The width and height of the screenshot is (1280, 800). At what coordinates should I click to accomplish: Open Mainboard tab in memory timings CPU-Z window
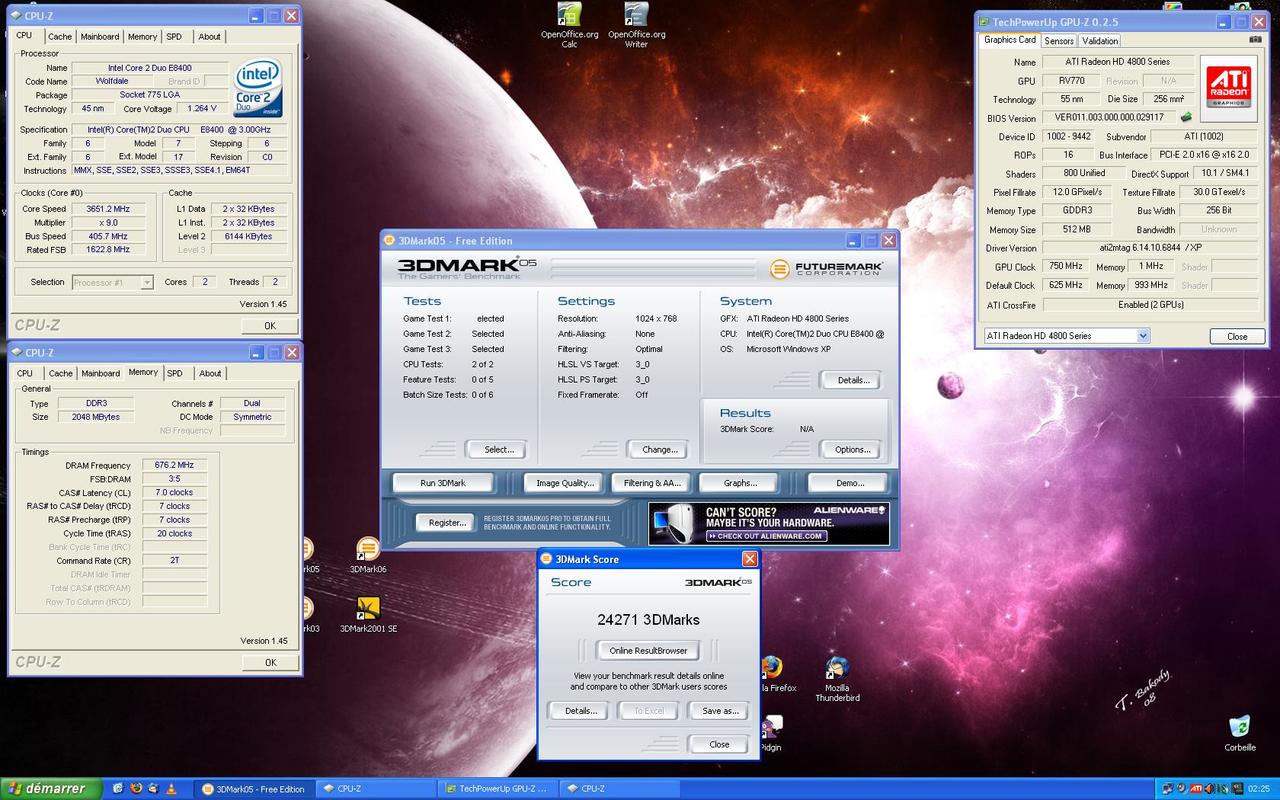(101, 373)
